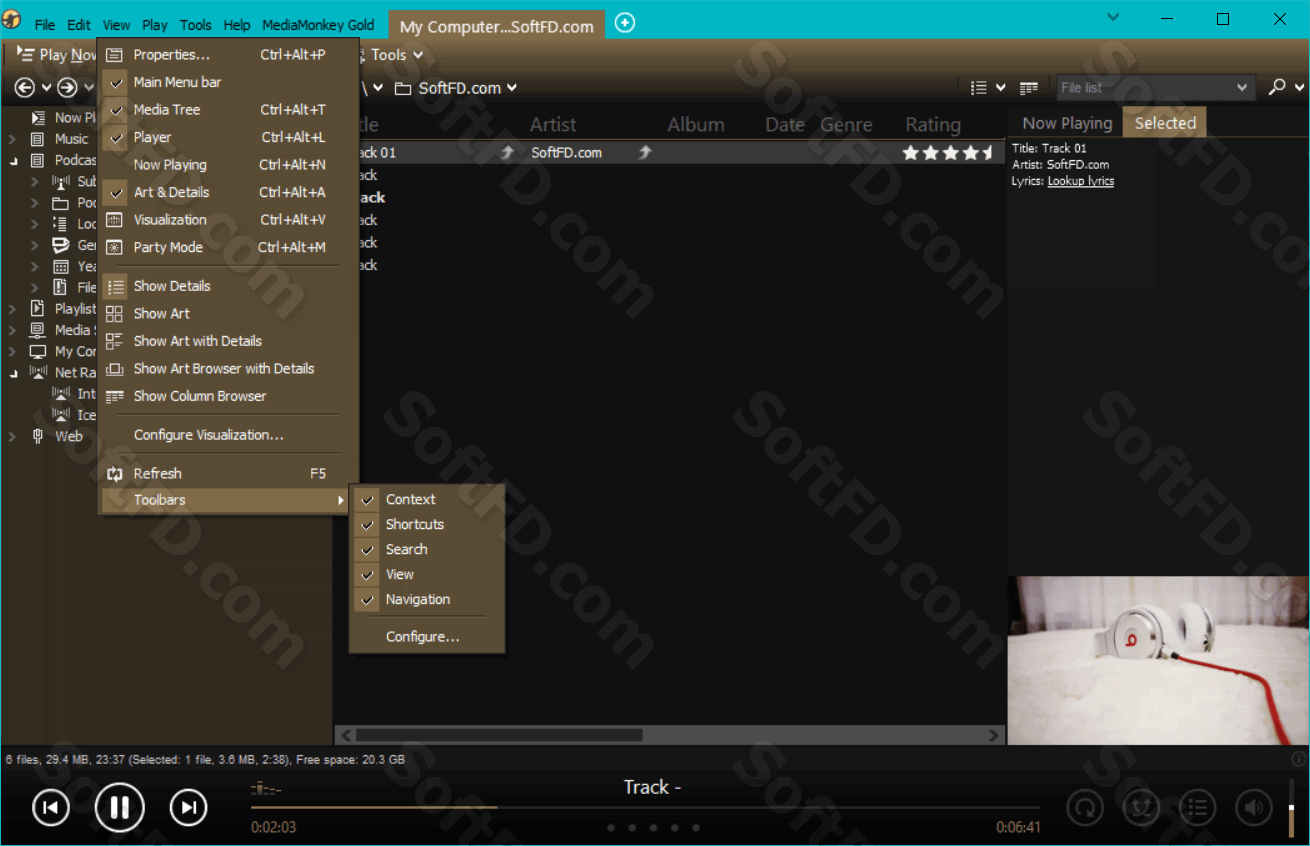Open the view mode dropdown arrow

(x=1001, y=88)
